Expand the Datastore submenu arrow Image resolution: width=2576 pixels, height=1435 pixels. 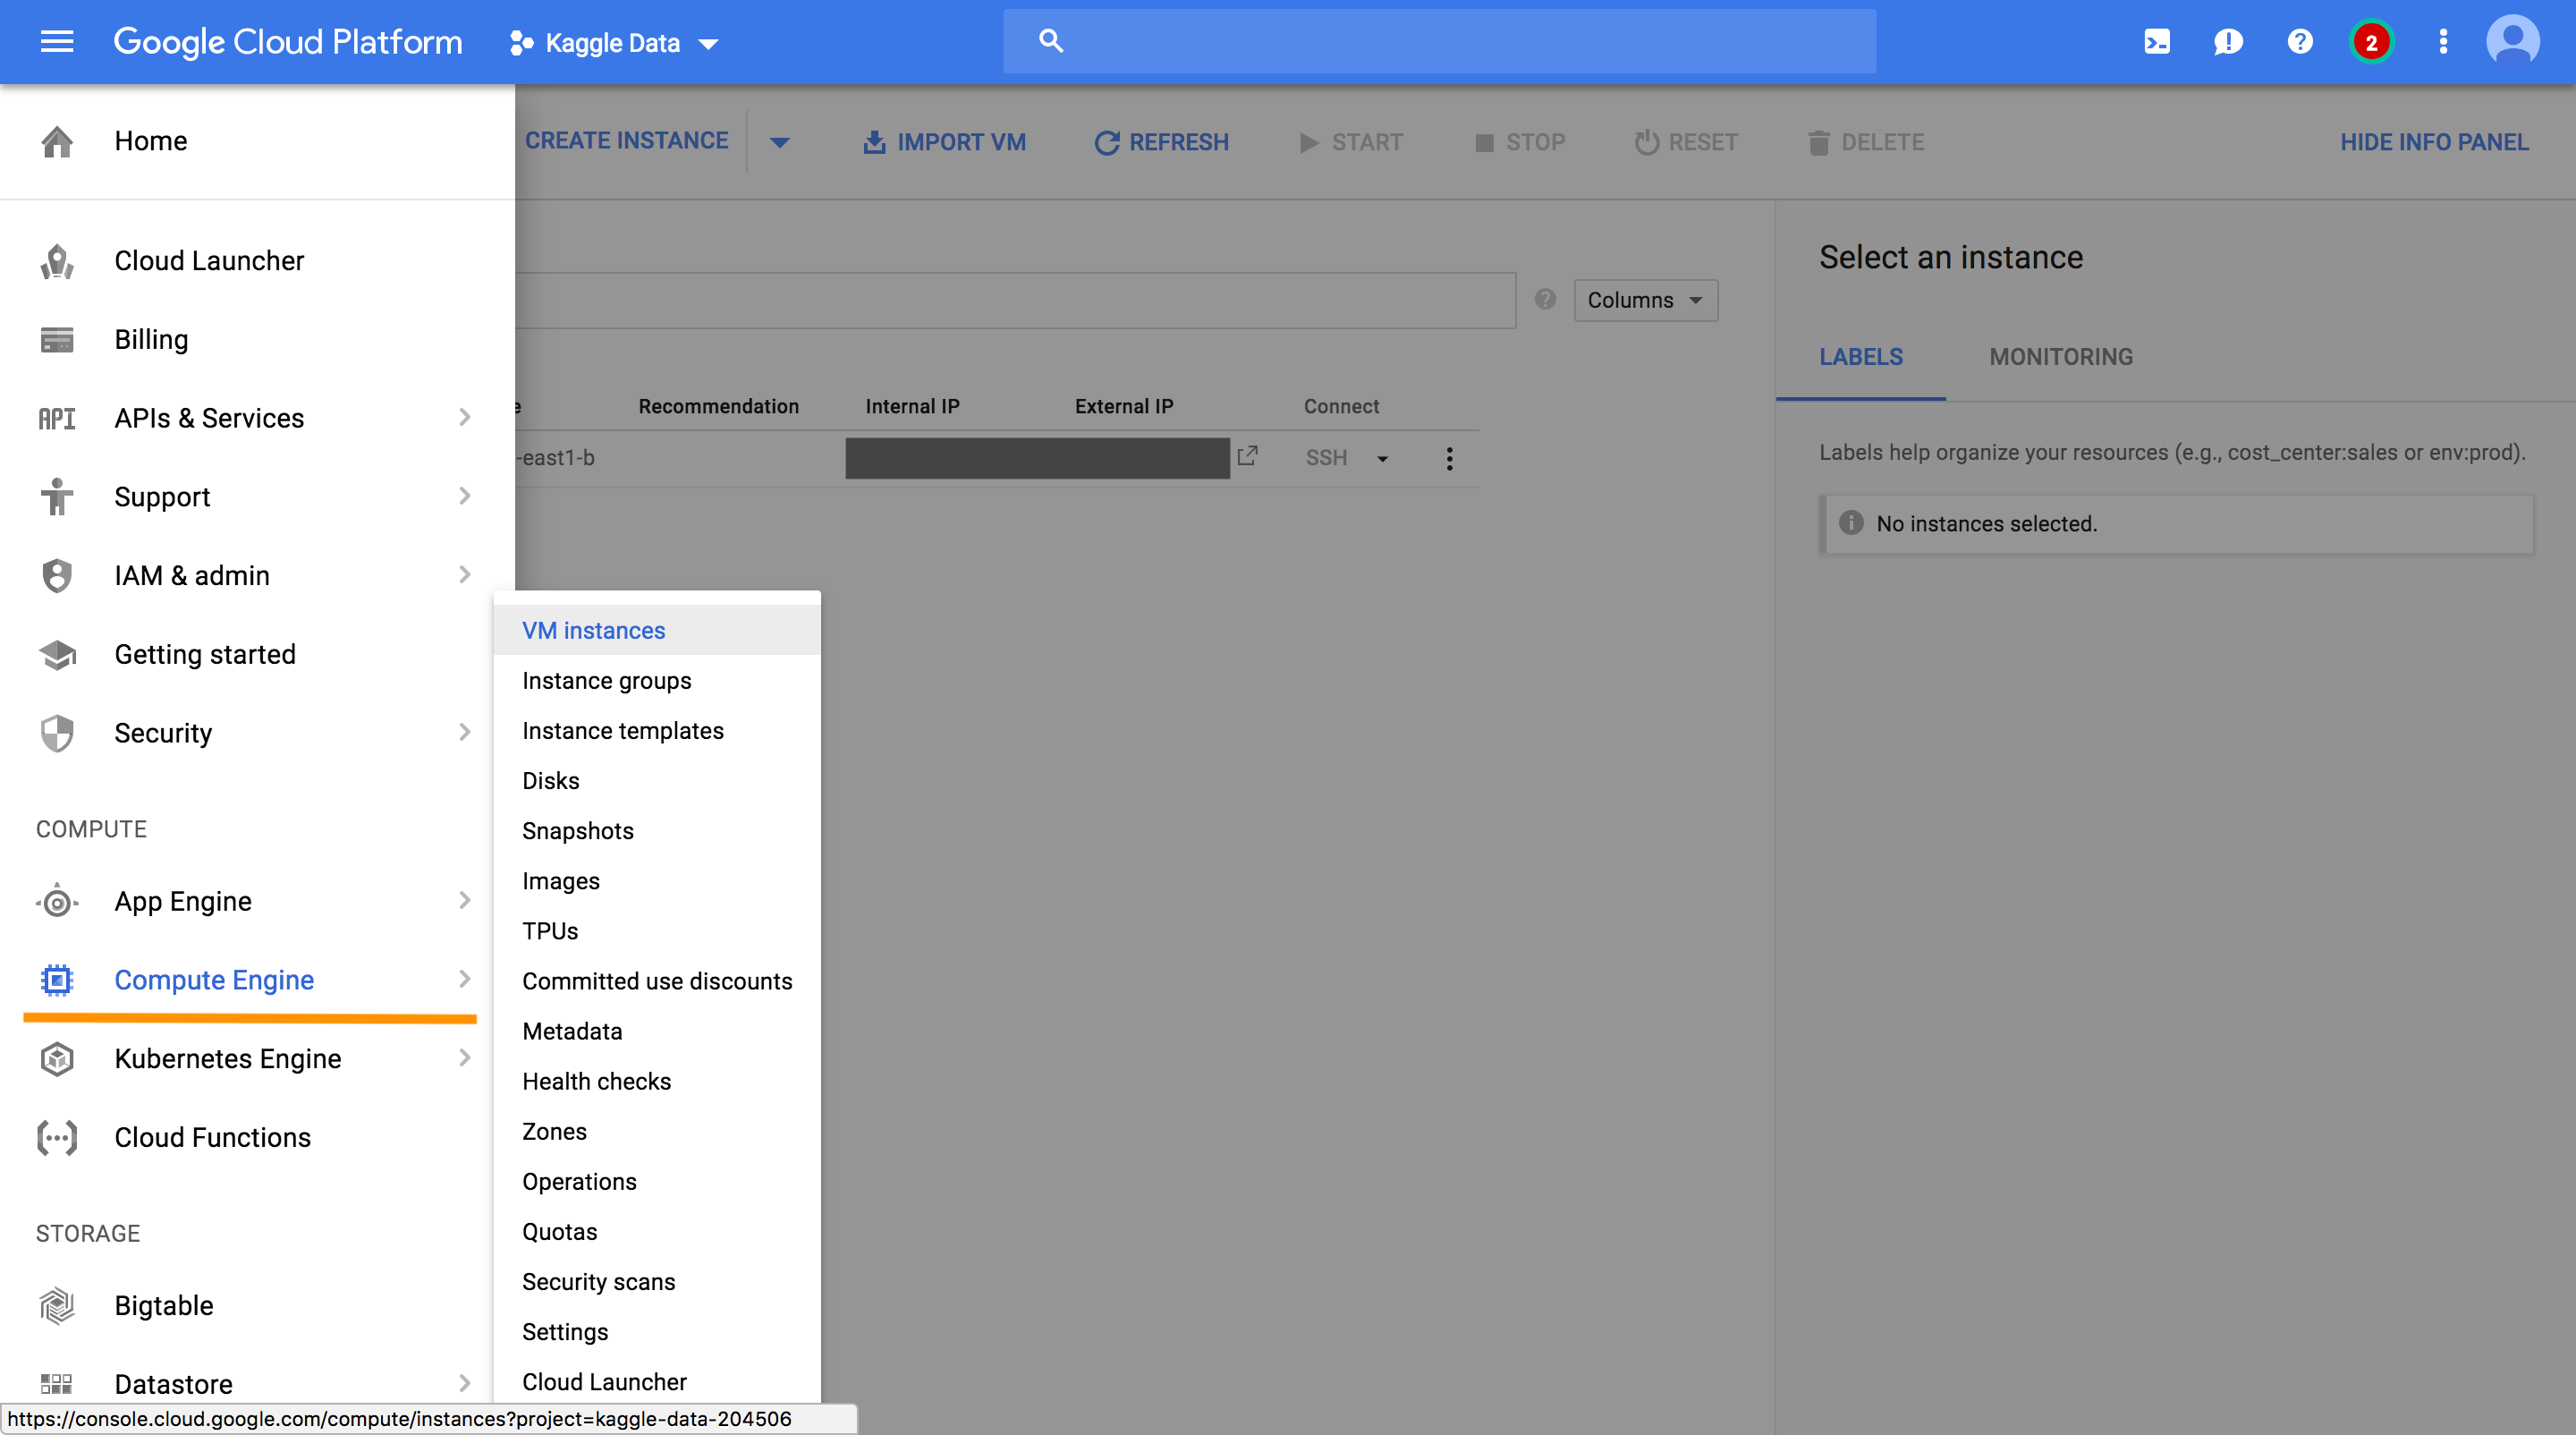click(464, 1384)
